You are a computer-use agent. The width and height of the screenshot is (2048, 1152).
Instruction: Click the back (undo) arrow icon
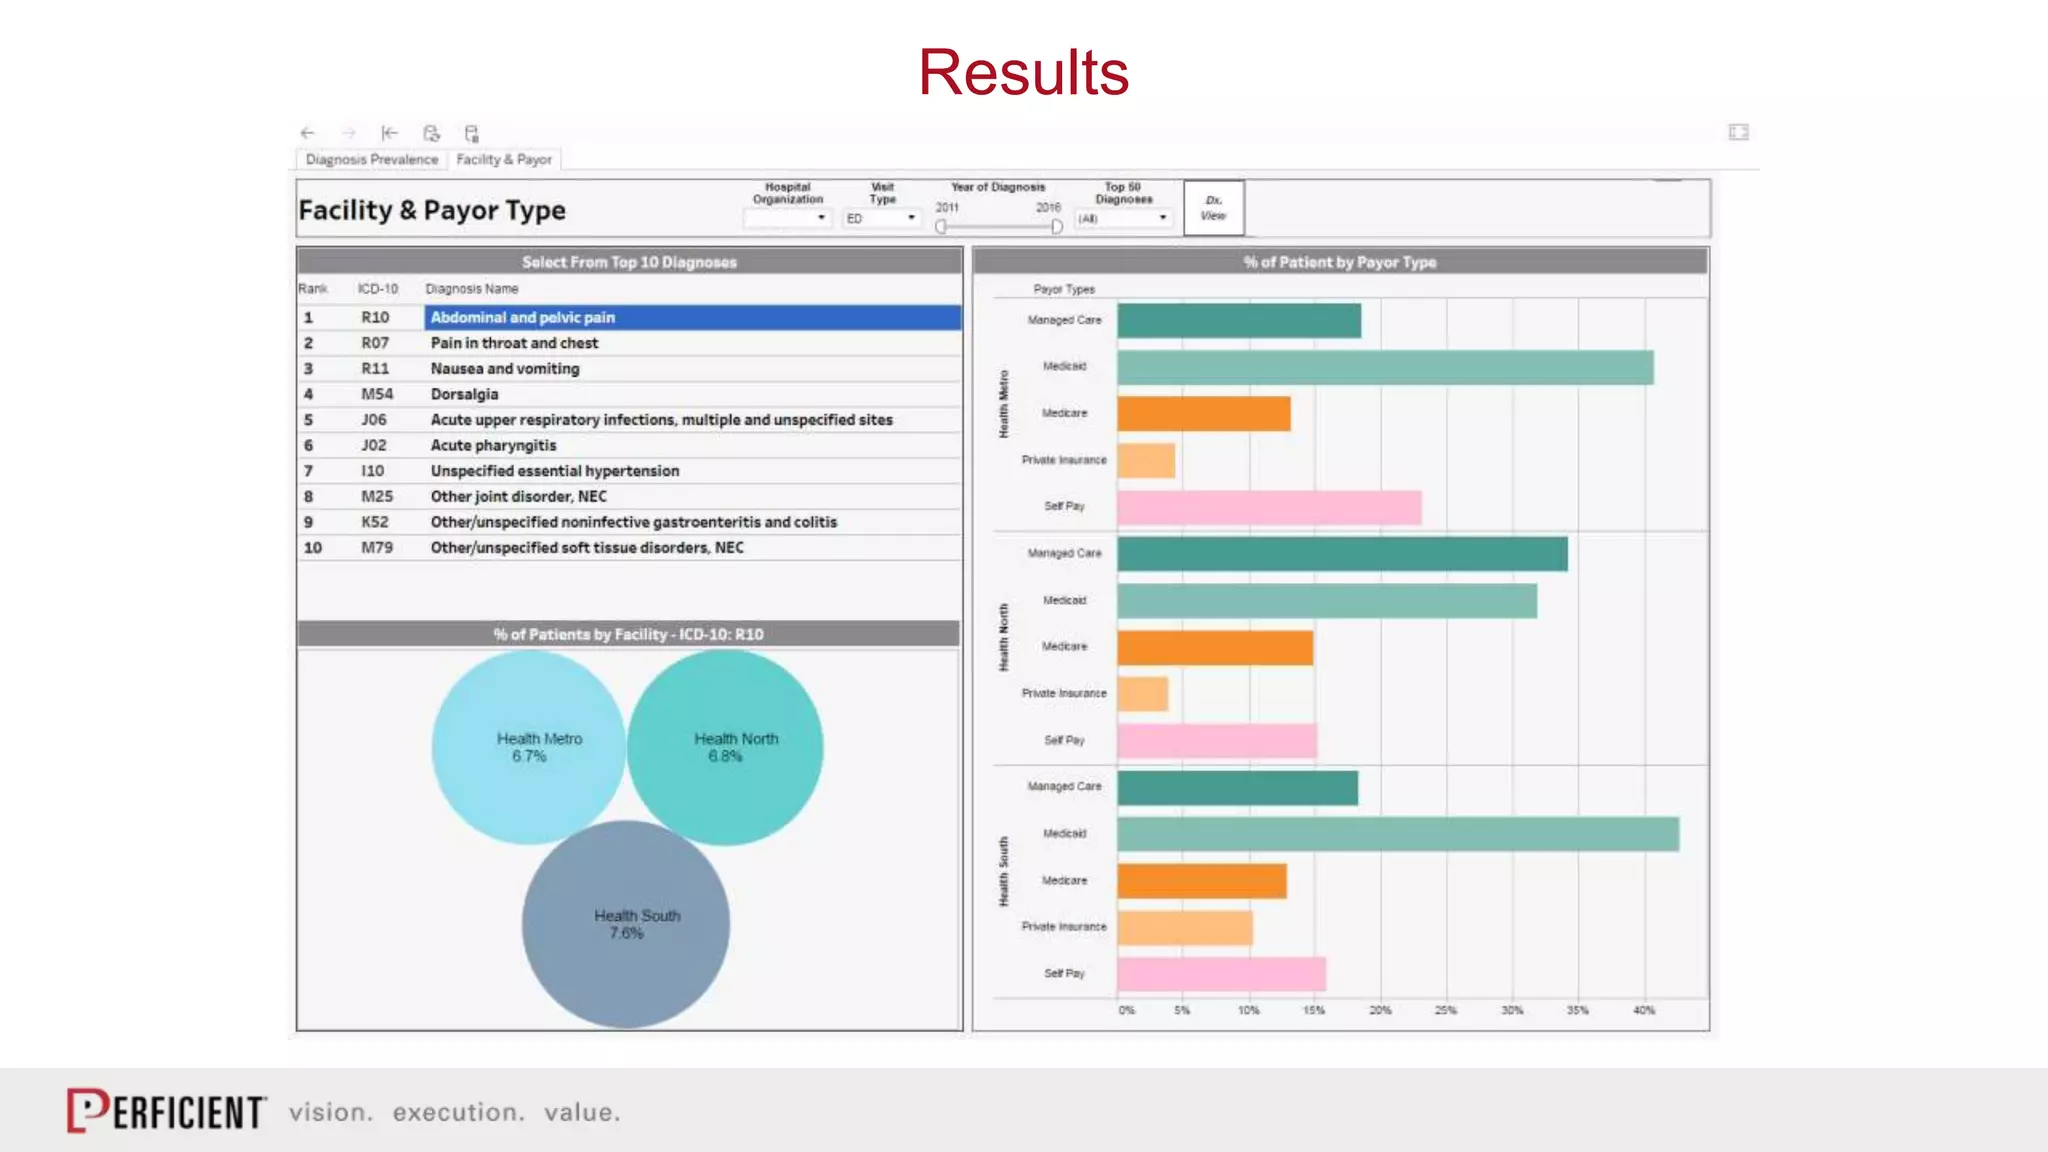pos(308,133)
